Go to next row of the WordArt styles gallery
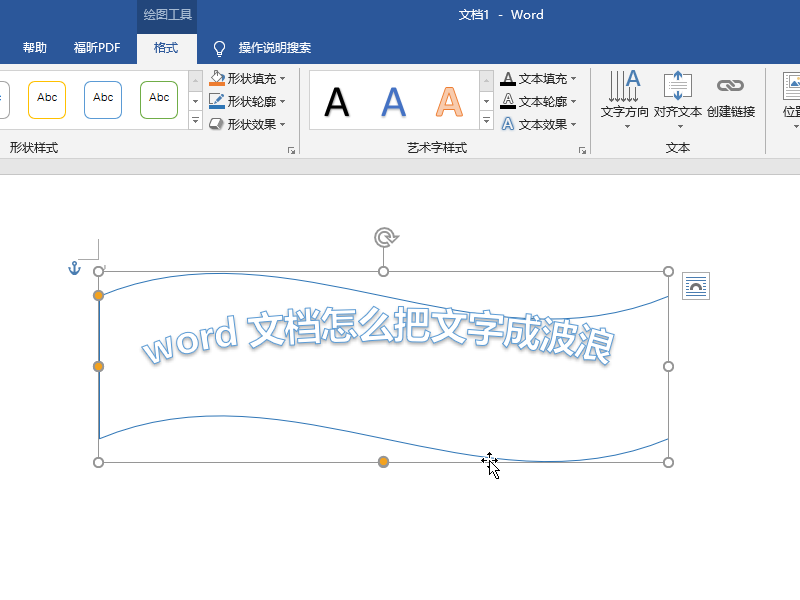The image size is (800, 600). (x=486, y=101)
